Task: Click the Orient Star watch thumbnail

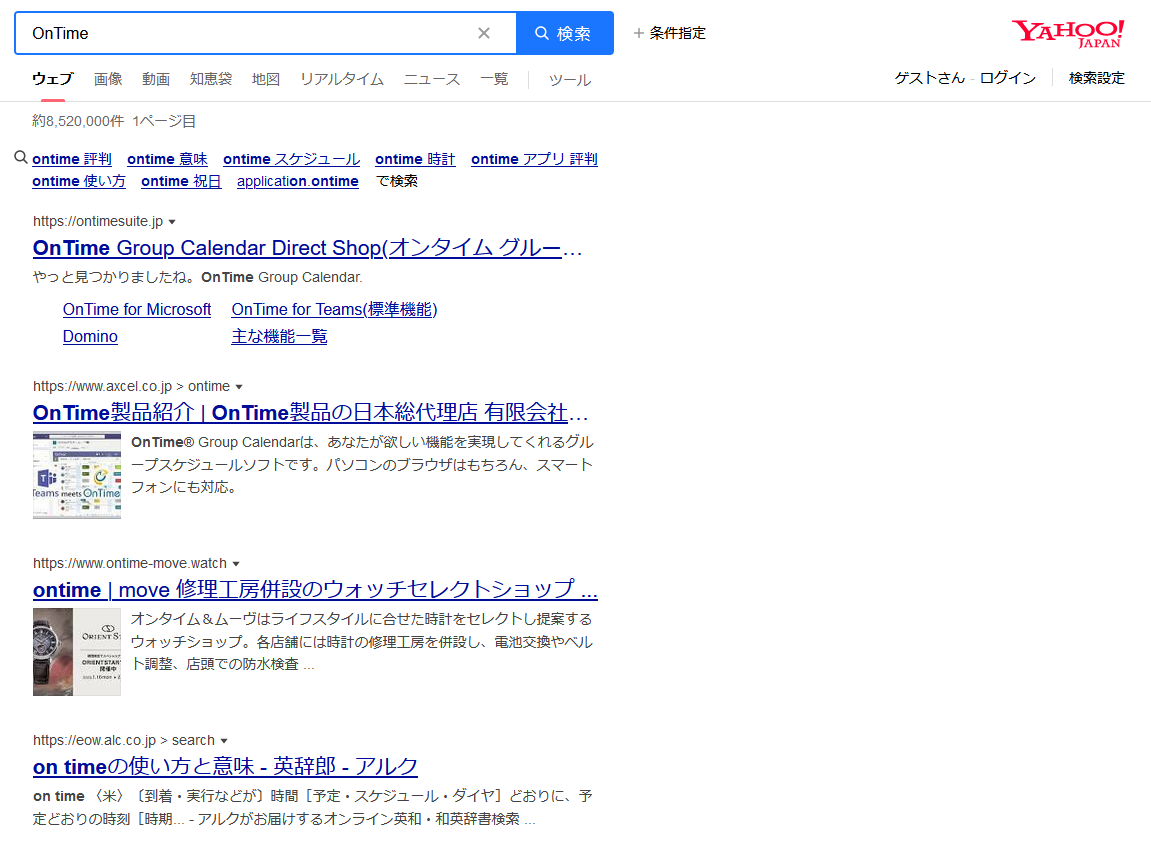Action: [77, 652]
